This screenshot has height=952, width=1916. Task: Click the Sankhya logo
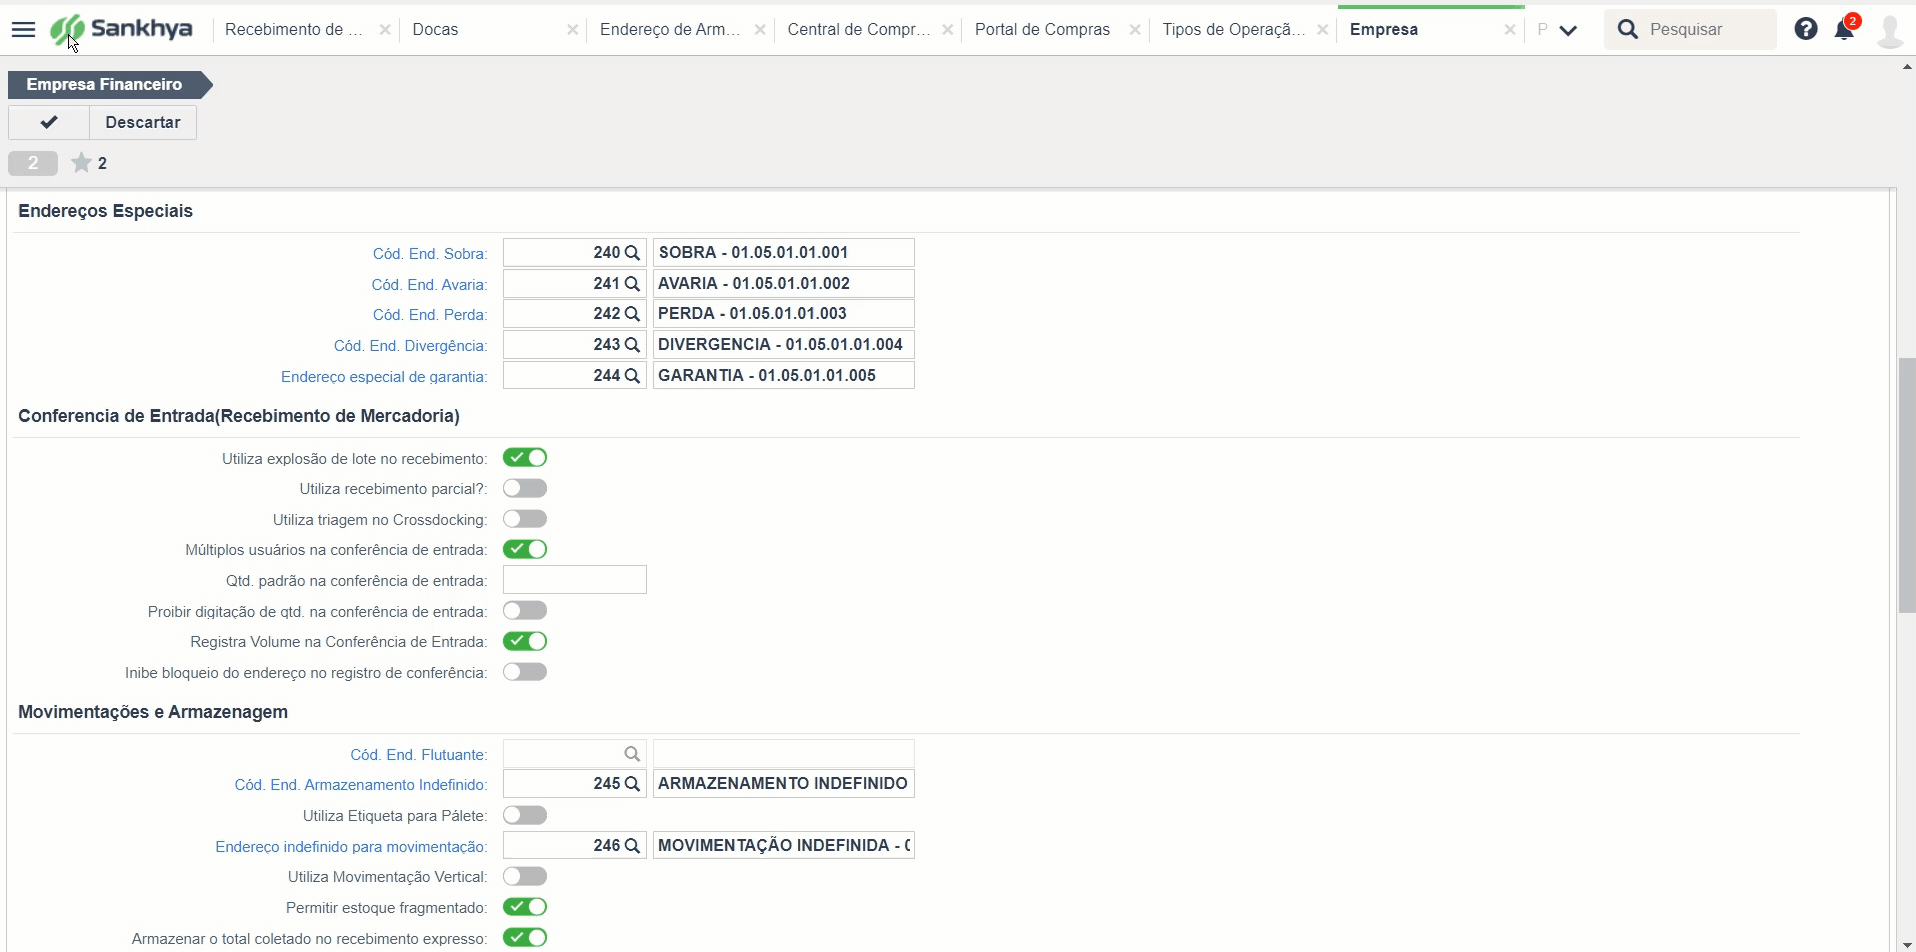[121, 30]
